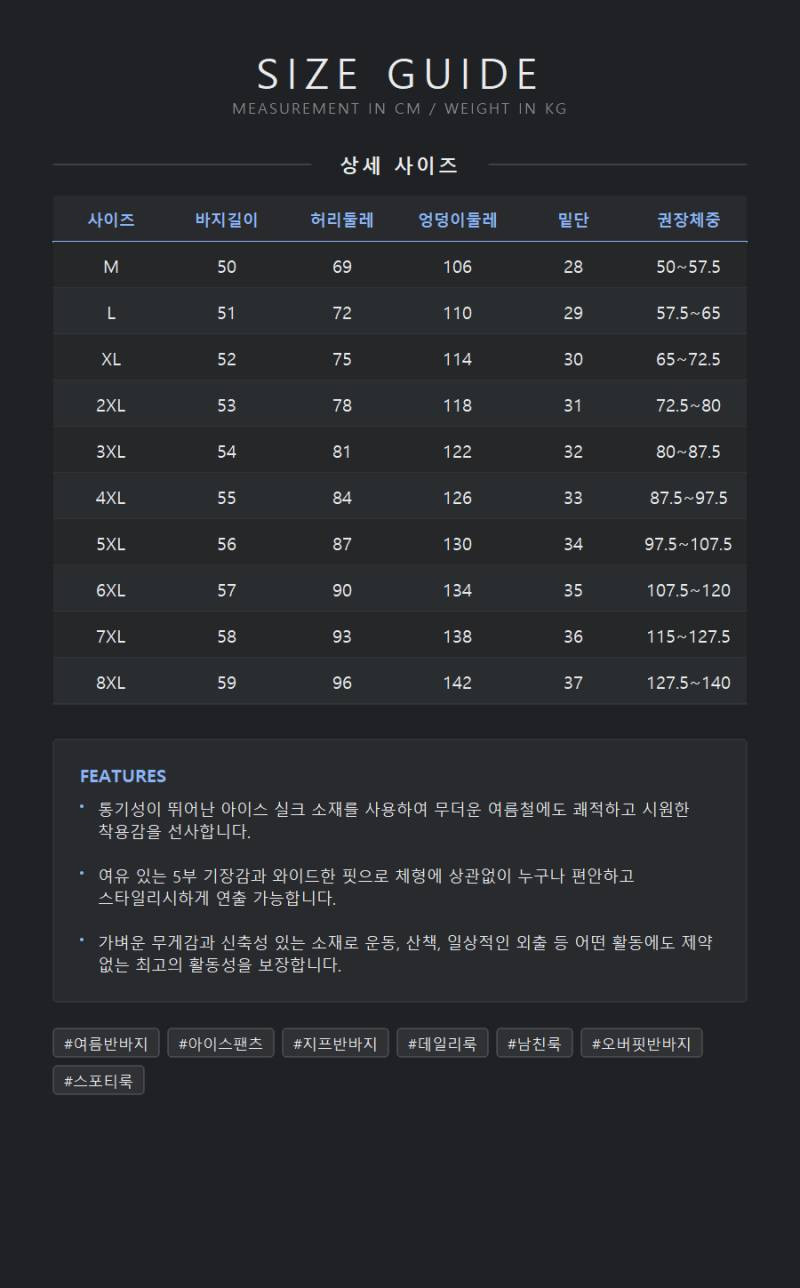Select the 2XL size row label
The width and height of the screenshot is (800, 1288).
tap(111, 405)
